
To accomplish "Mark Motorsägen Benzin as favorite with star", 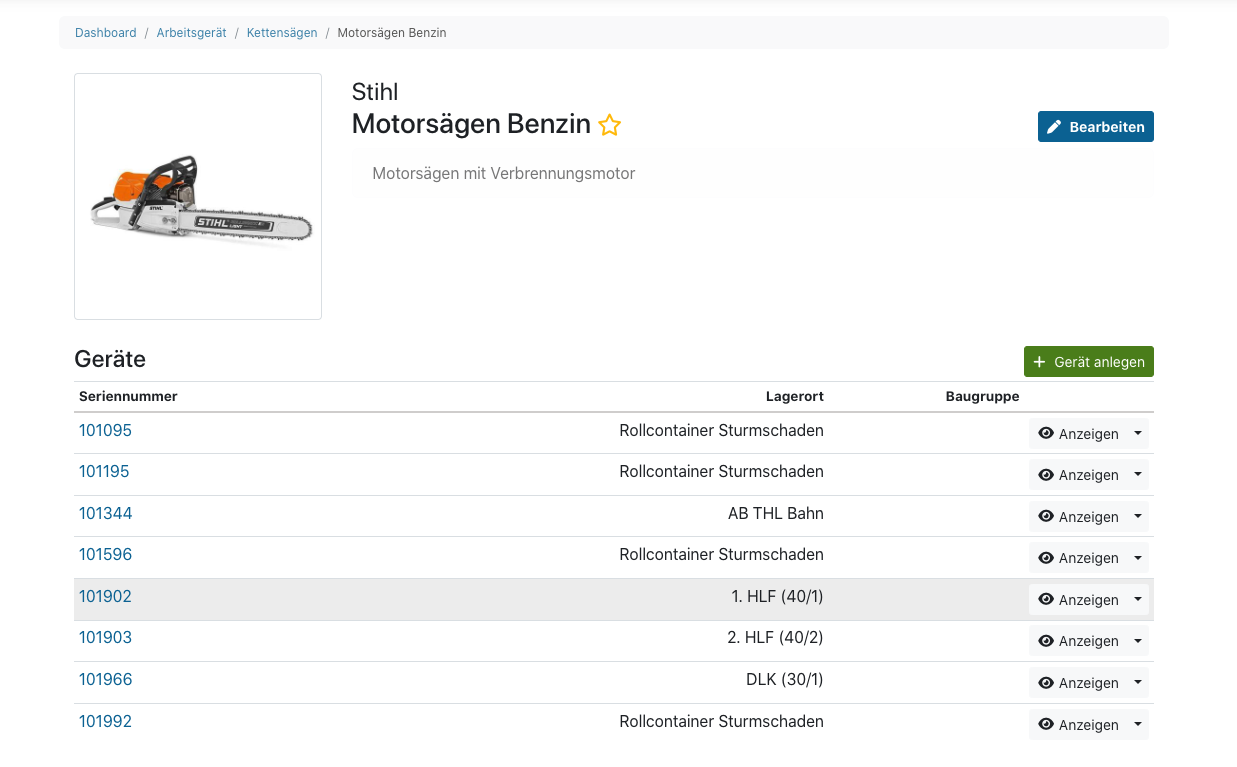I will [x=609, y=125].
